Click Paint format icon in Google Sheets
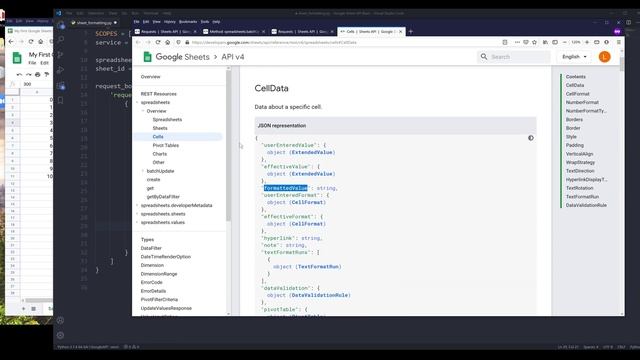Screen dimensions: 640x360 (x=47, y=74)
